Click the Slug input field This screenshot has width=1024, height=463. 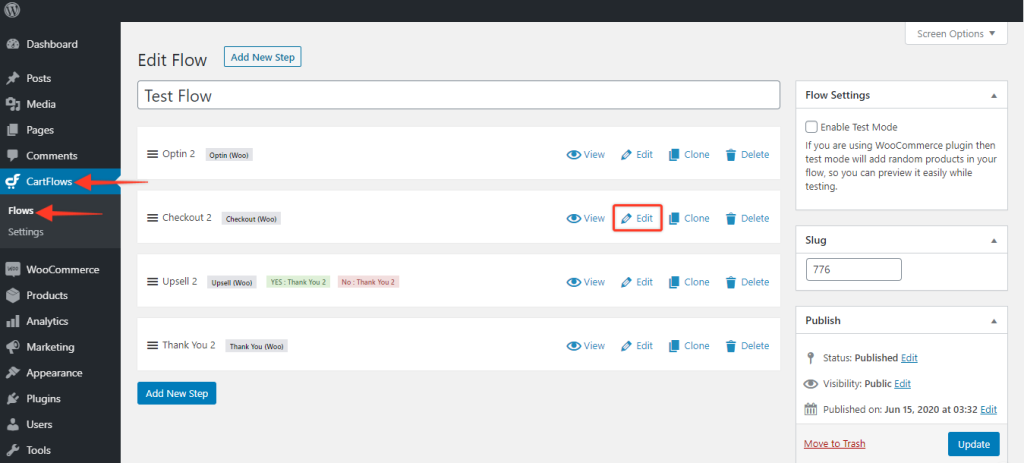853,269
